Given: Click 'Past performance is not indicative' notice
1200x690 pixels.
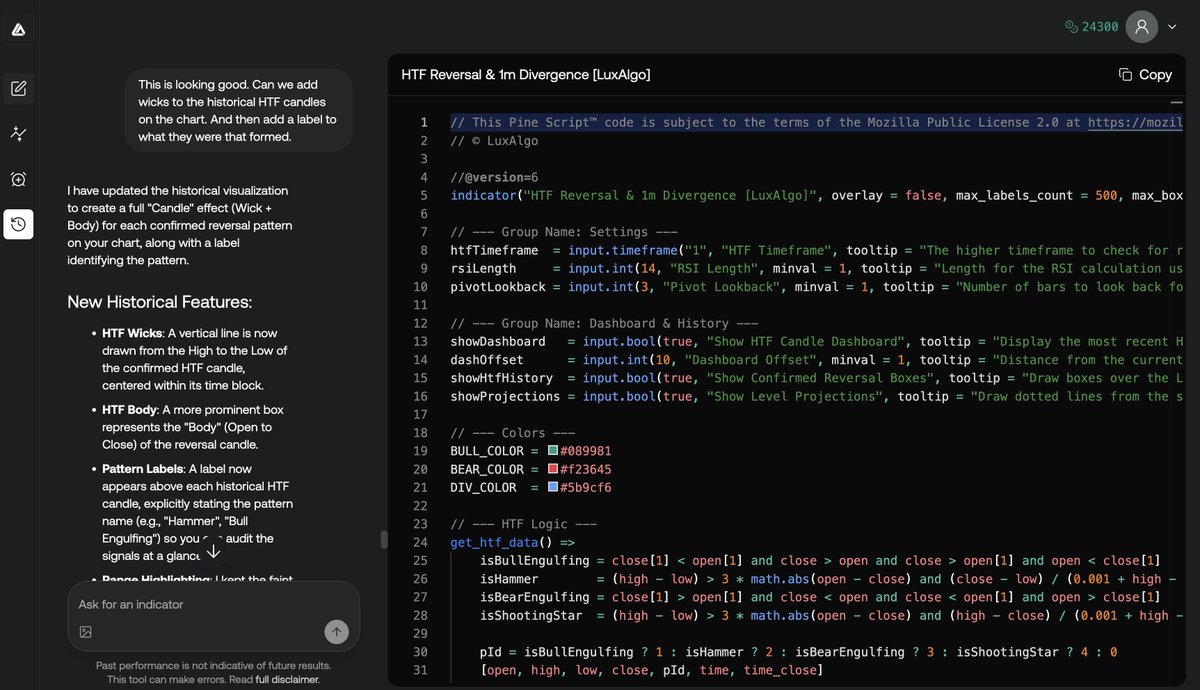Looking at the screenshot, I should point(213,665).
